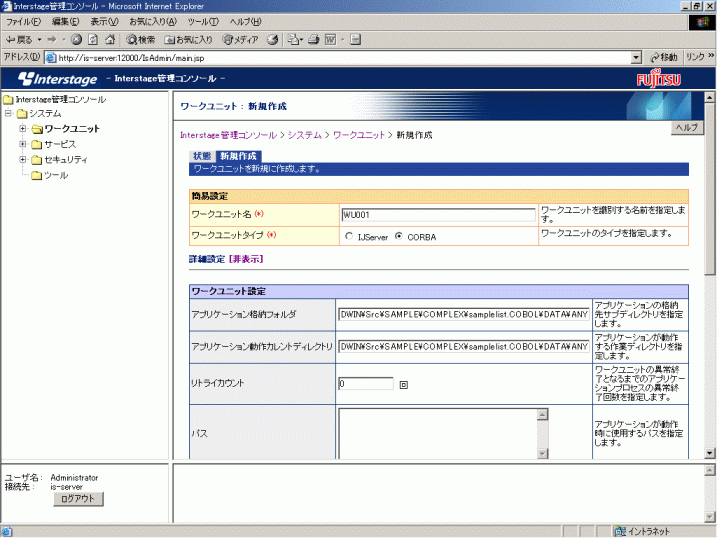717x538 pixels.
Task: Click inside the パス text area
Action: tap(438, 433)
